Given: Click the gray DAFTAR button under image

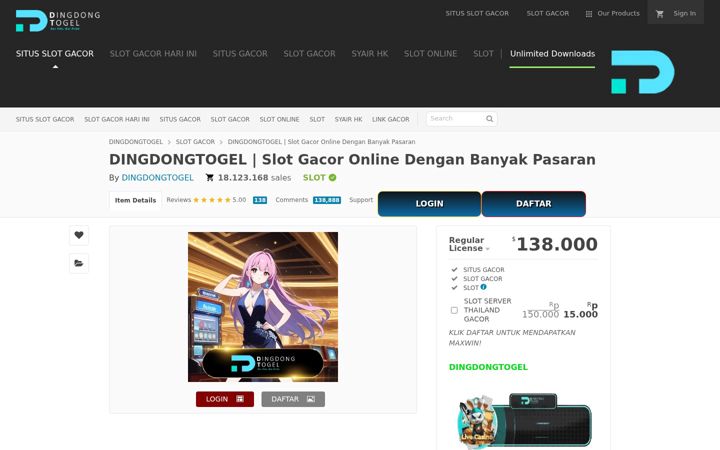Looking at the screenshot, I should [293, 399].
